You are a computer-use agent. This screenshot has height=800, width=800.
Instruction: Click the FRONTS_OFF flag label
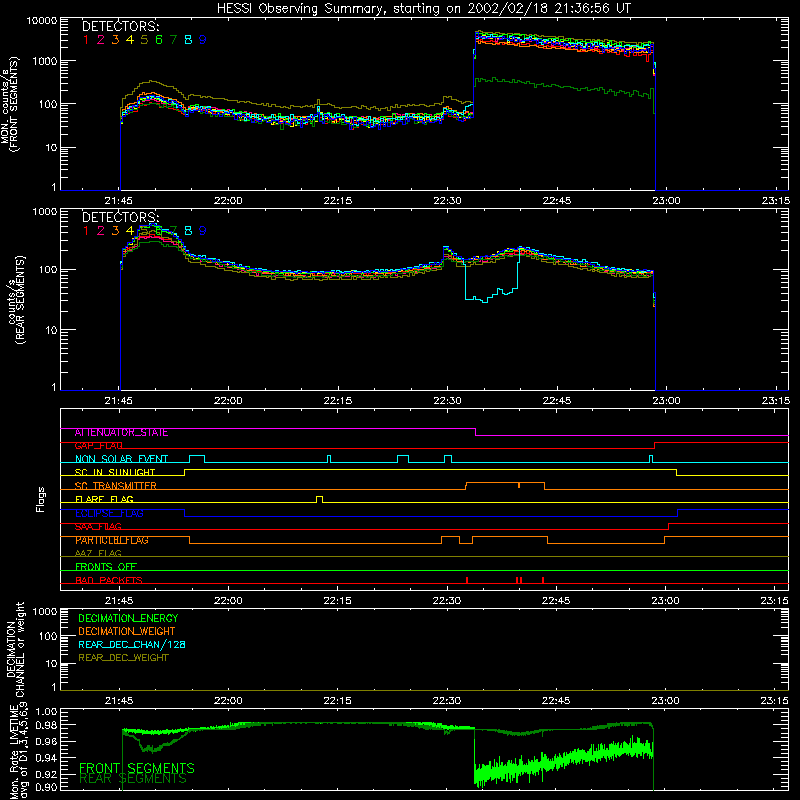106,567
